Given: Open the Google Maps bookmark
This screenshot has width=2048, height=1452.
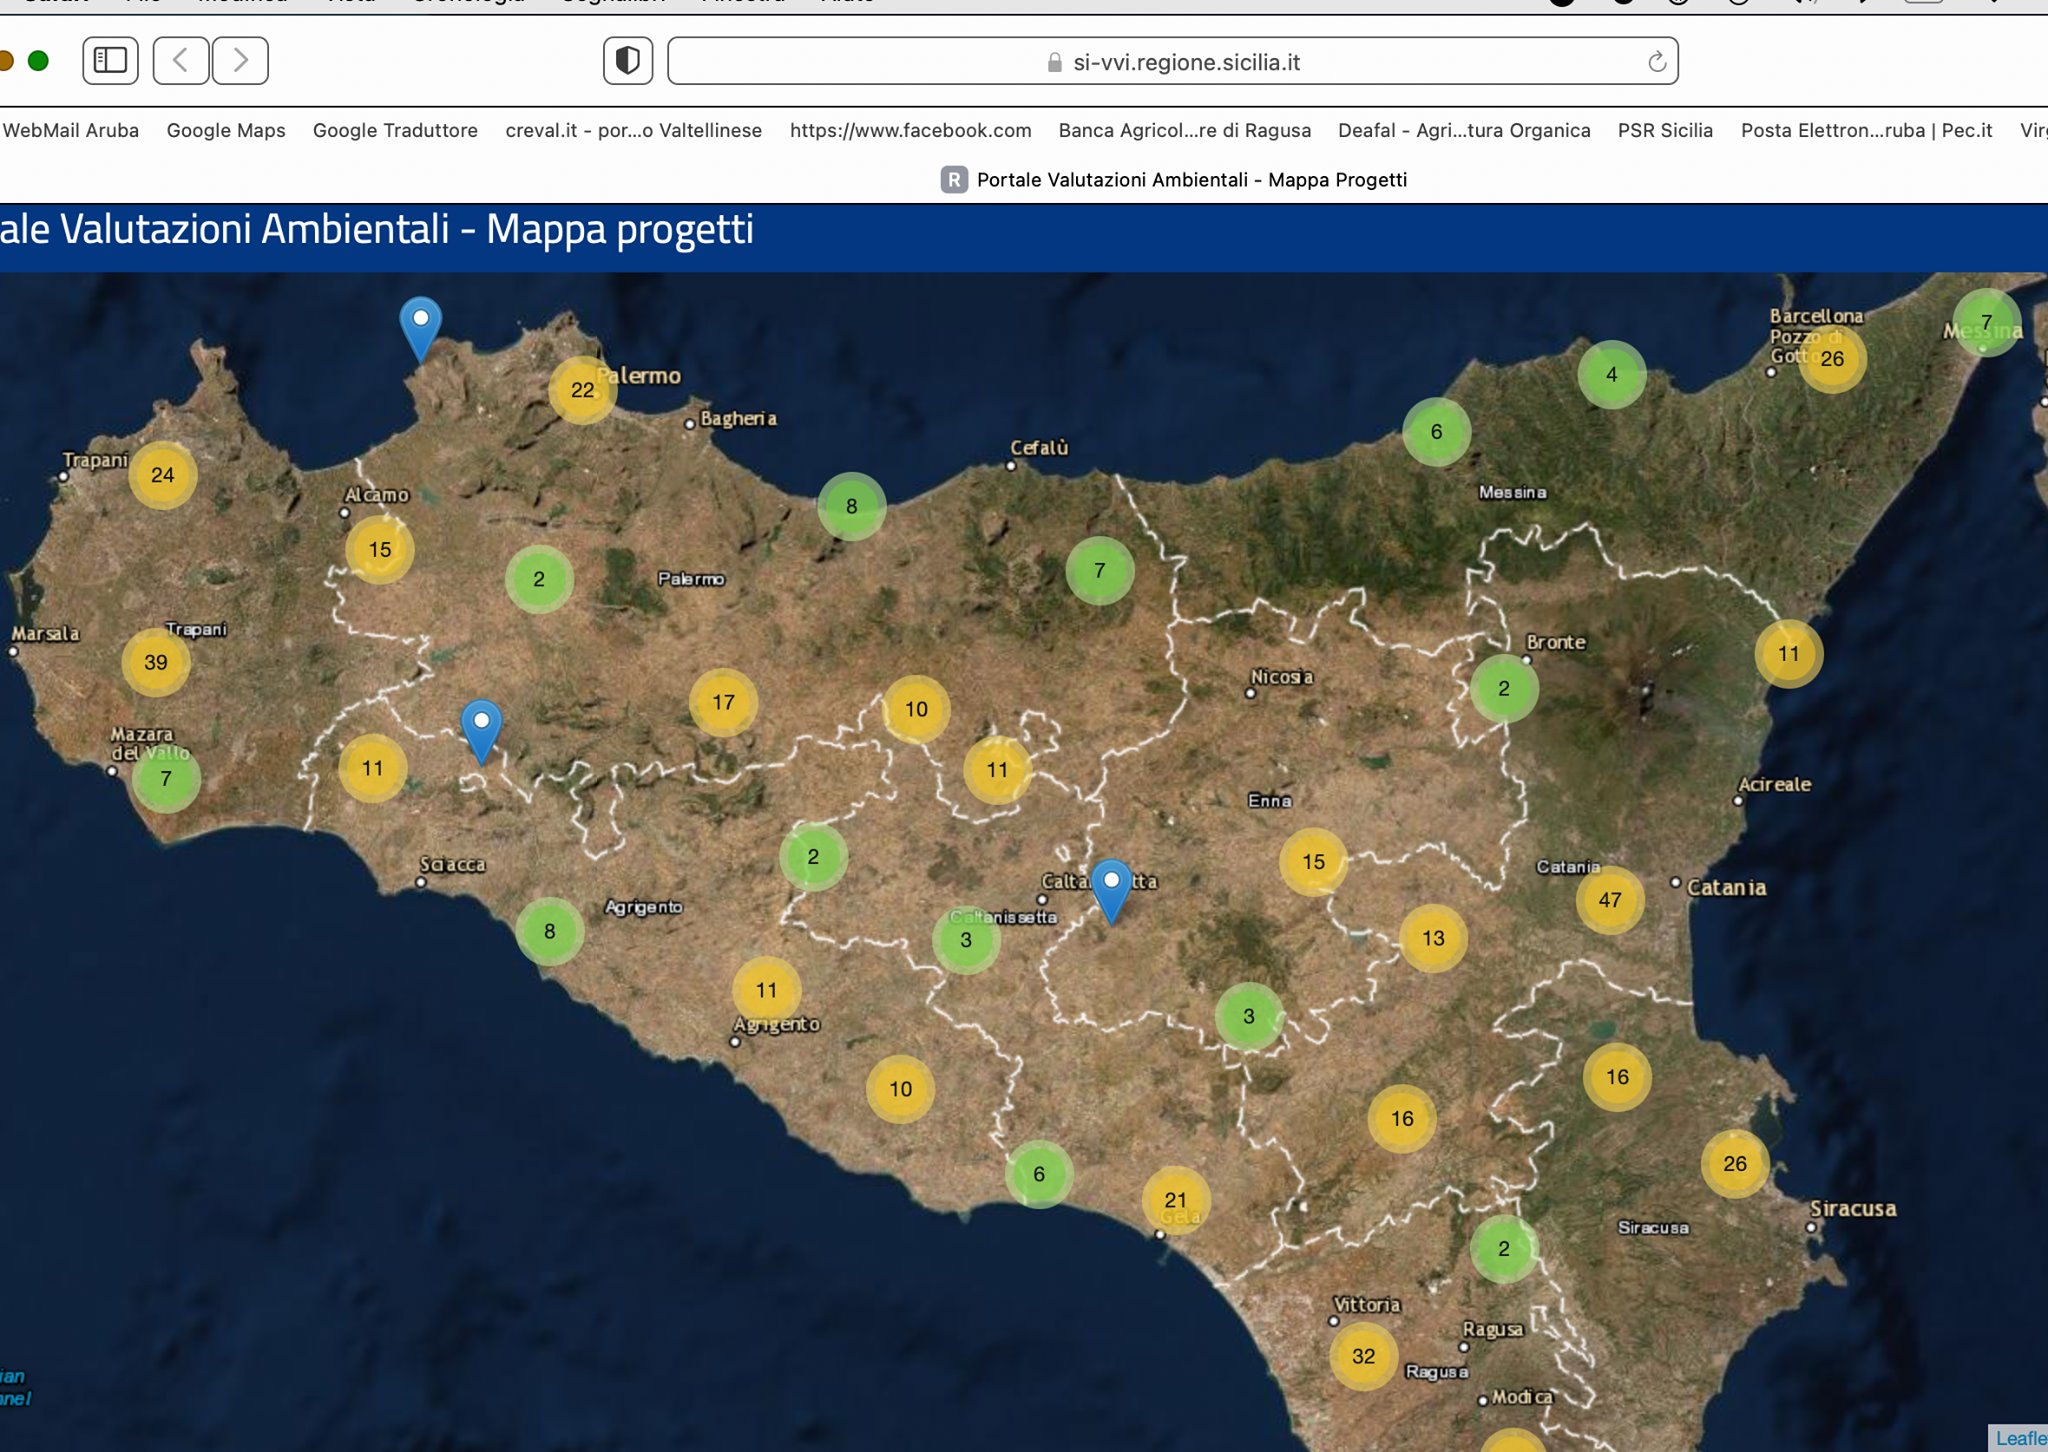Looking at the screenshot, I should click(x=226, y=130).
